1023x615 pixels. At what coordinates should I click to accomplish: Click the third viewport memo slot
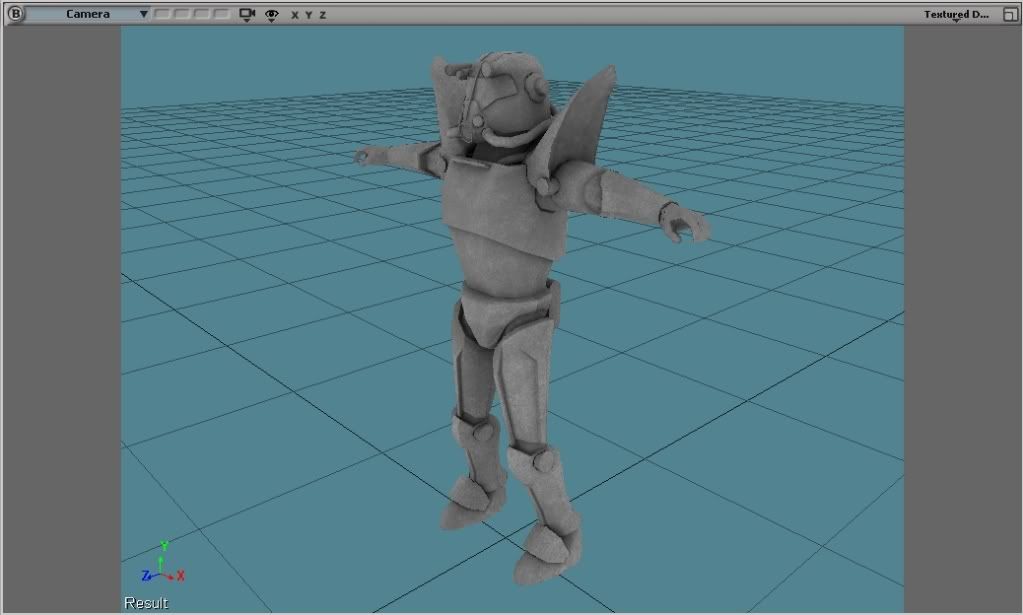coord(202,14)
